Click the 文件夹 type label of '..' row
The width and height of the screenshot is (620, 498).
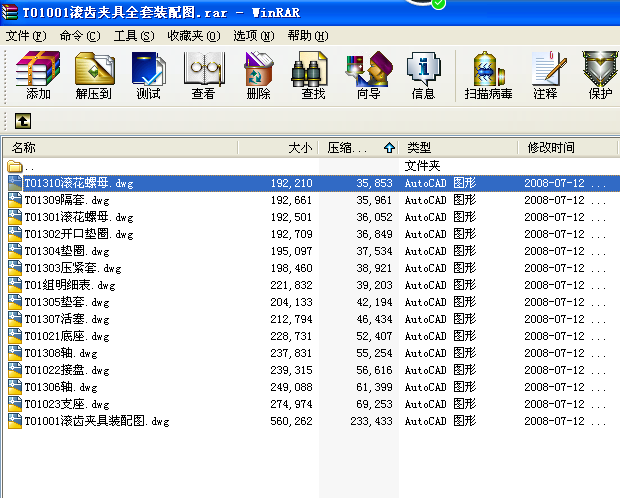(422, 166)
